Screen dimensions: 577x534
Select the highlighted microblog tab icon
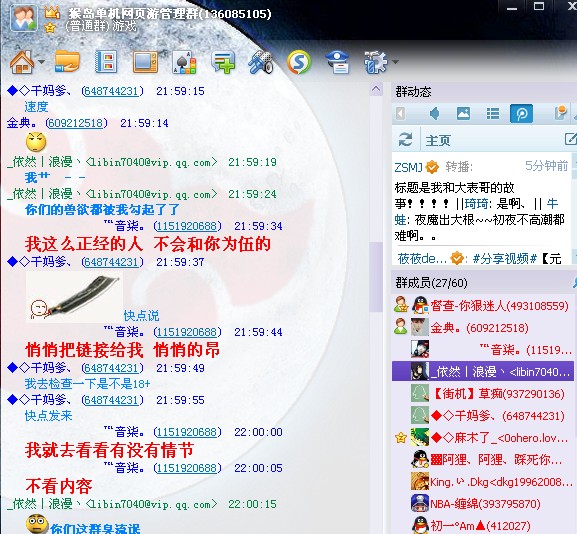click(x=521, y=113)
